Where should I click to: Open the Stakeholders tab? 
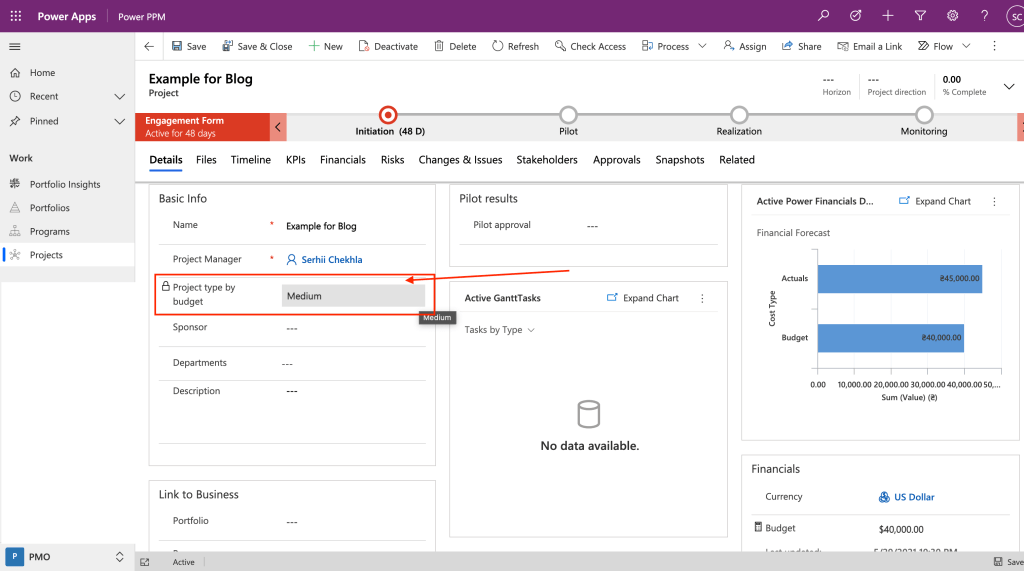click(547, 160)
